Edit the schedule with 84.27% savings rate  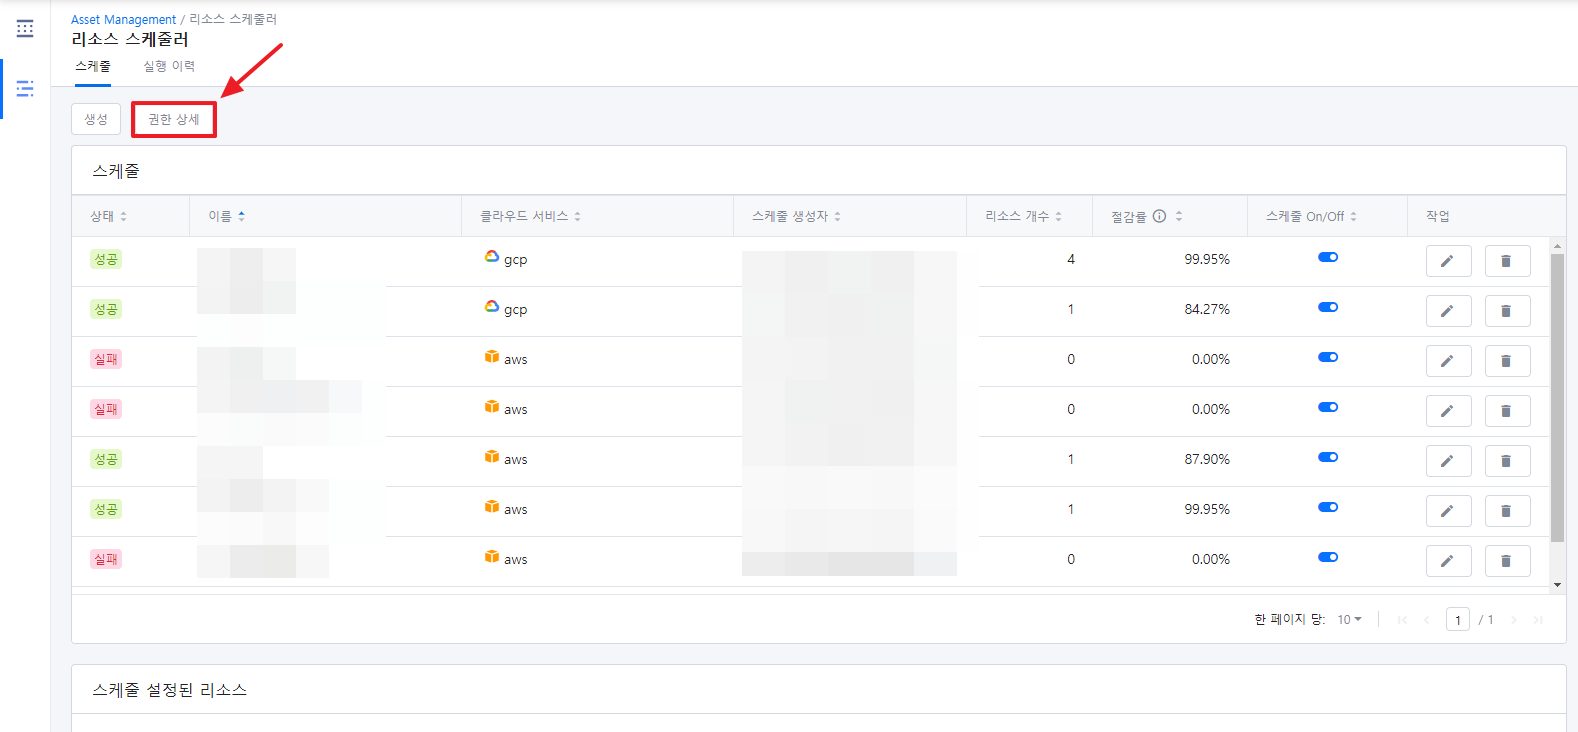click(1447, 311)
